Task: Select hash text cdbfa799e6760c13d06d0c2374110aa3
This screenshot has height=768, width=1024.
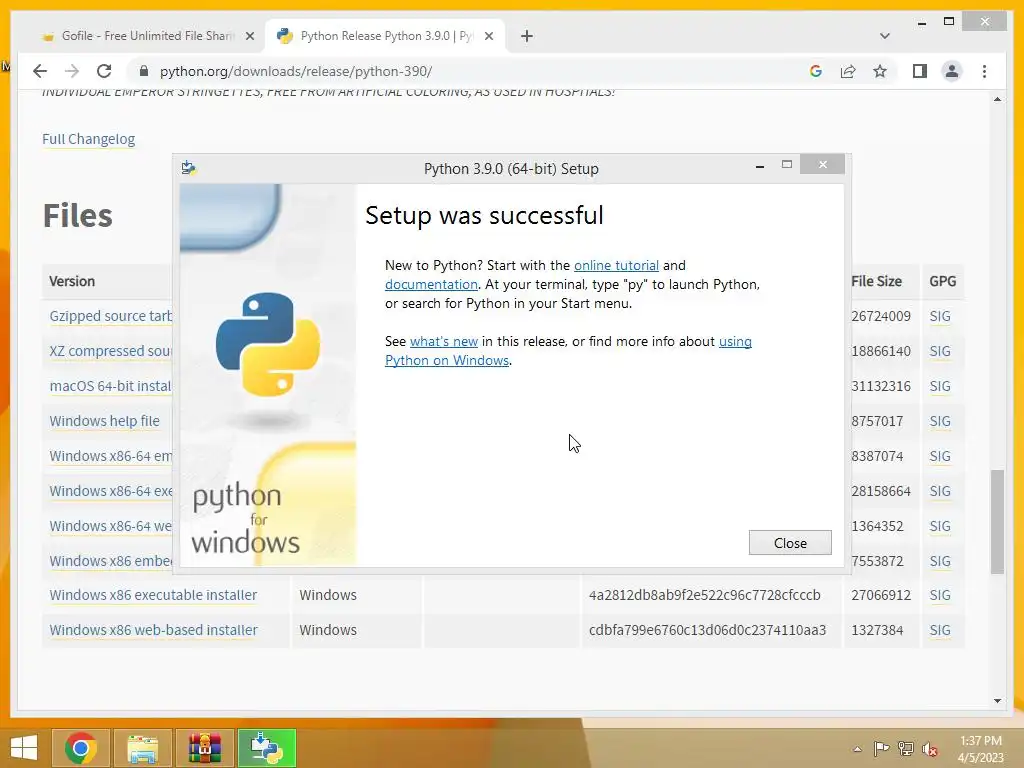Action: pos(707,630)
